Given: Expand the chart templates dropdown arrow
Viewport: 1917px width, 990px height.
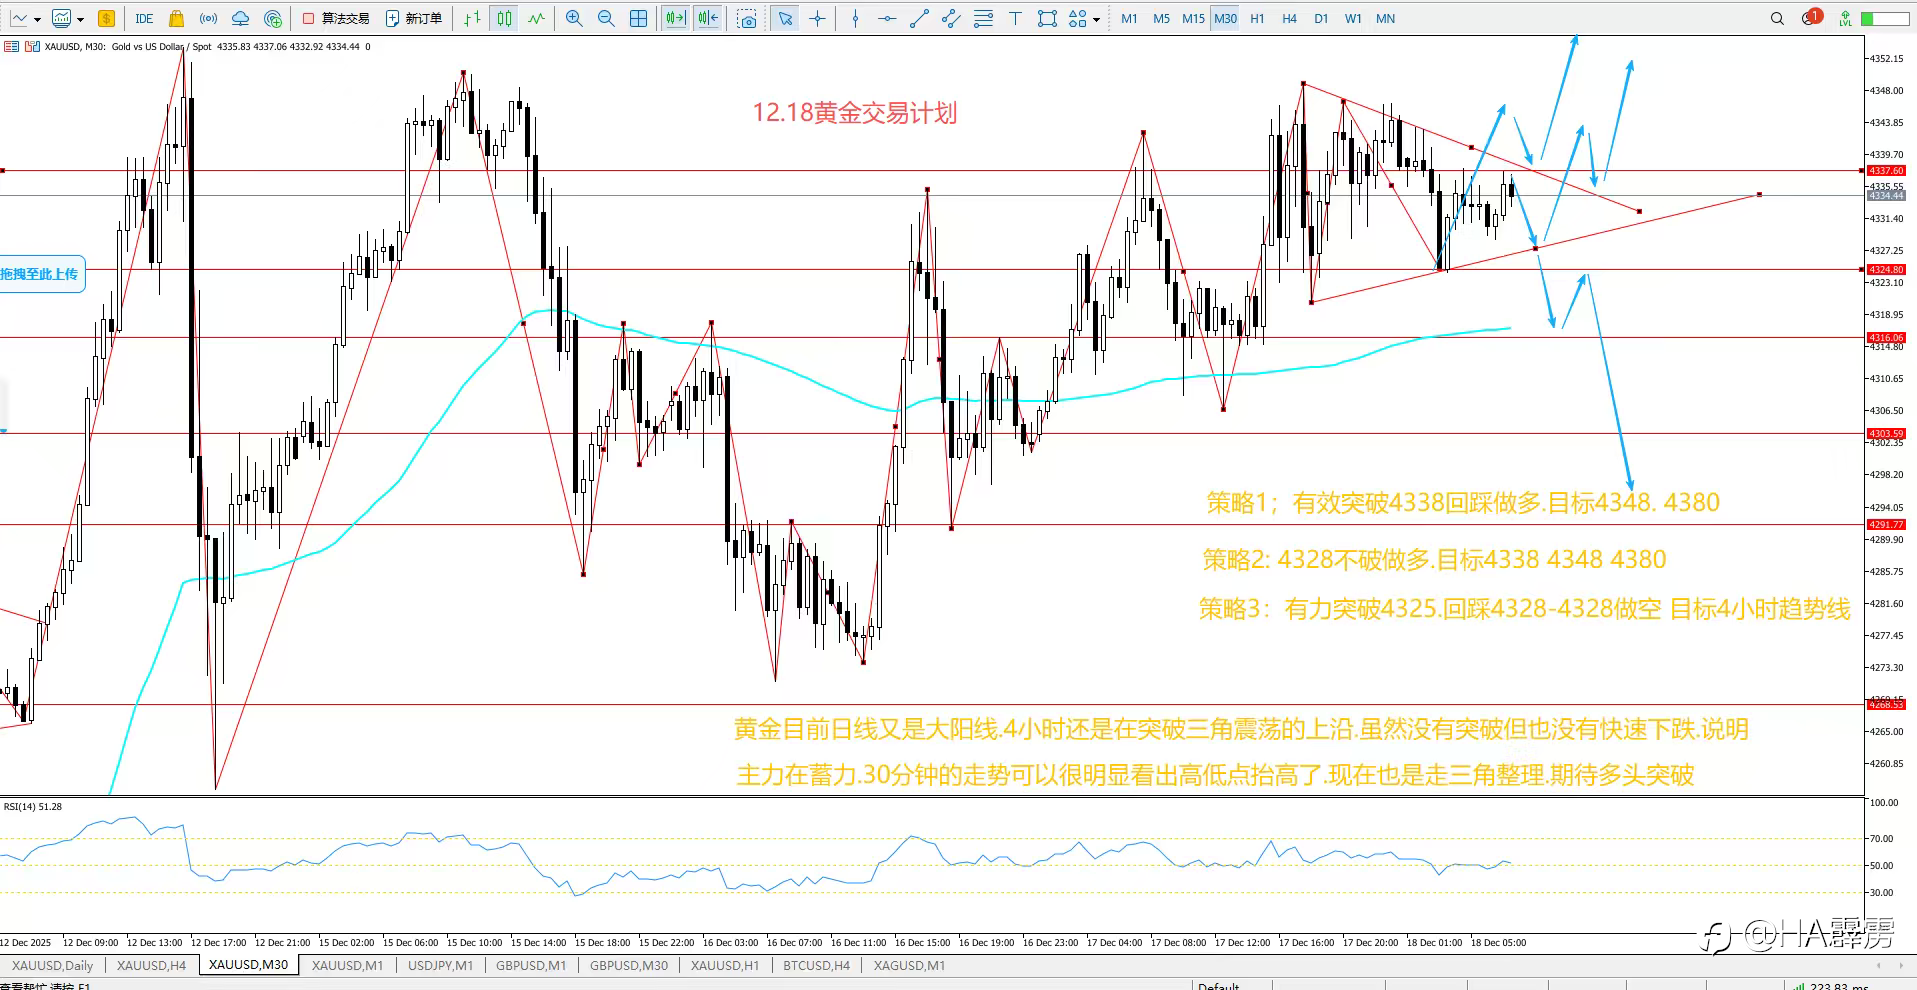Looking at the screenshot, I should [80, 19].
